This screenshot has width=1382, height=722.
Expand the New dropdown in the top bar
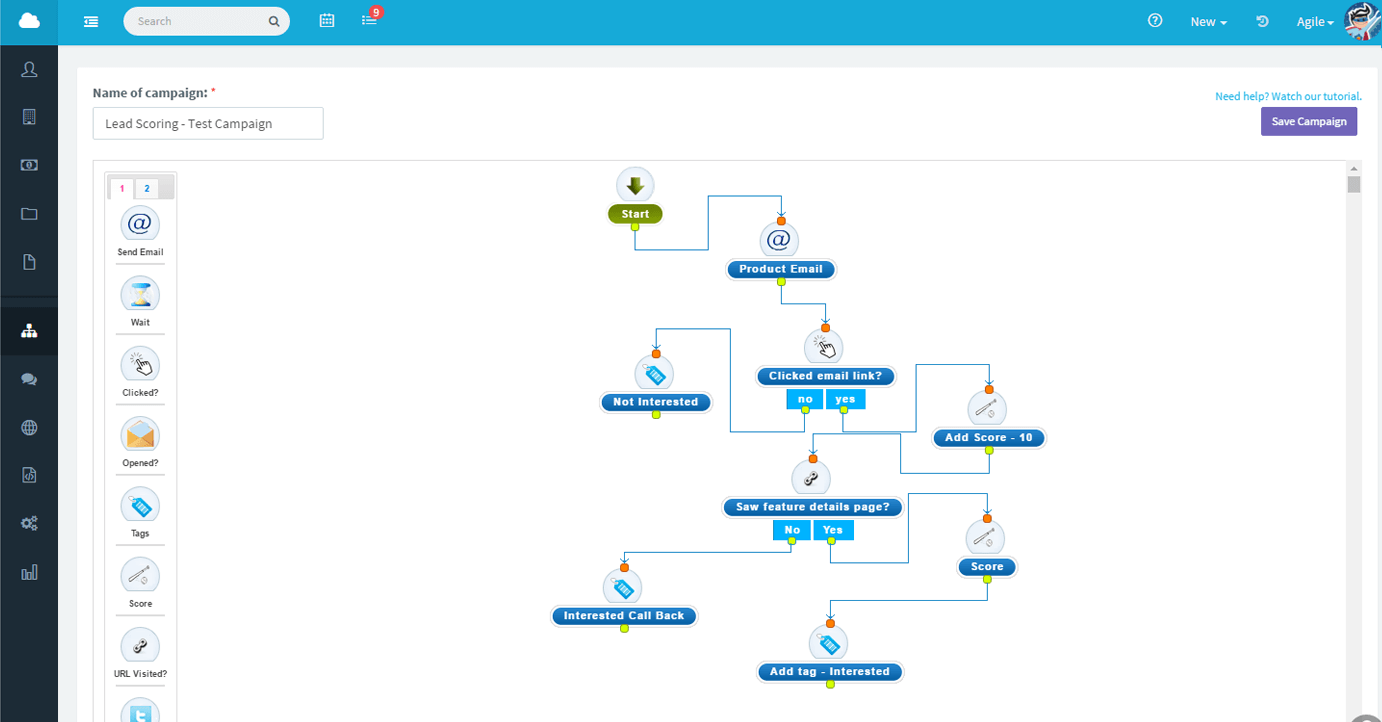1208,21
